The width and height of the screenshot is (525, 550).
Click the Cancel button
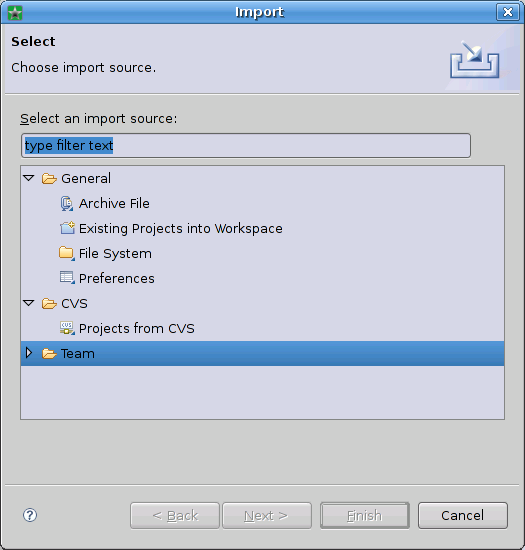(463, 515)
